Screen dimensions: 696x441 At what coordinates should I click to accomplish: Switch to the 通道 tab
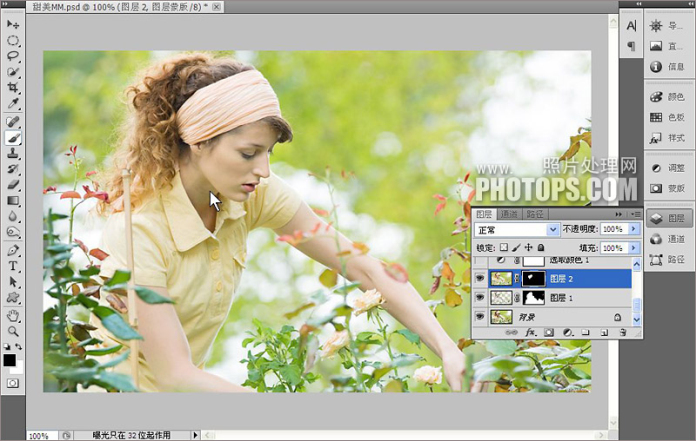click(x=509, y=214)
